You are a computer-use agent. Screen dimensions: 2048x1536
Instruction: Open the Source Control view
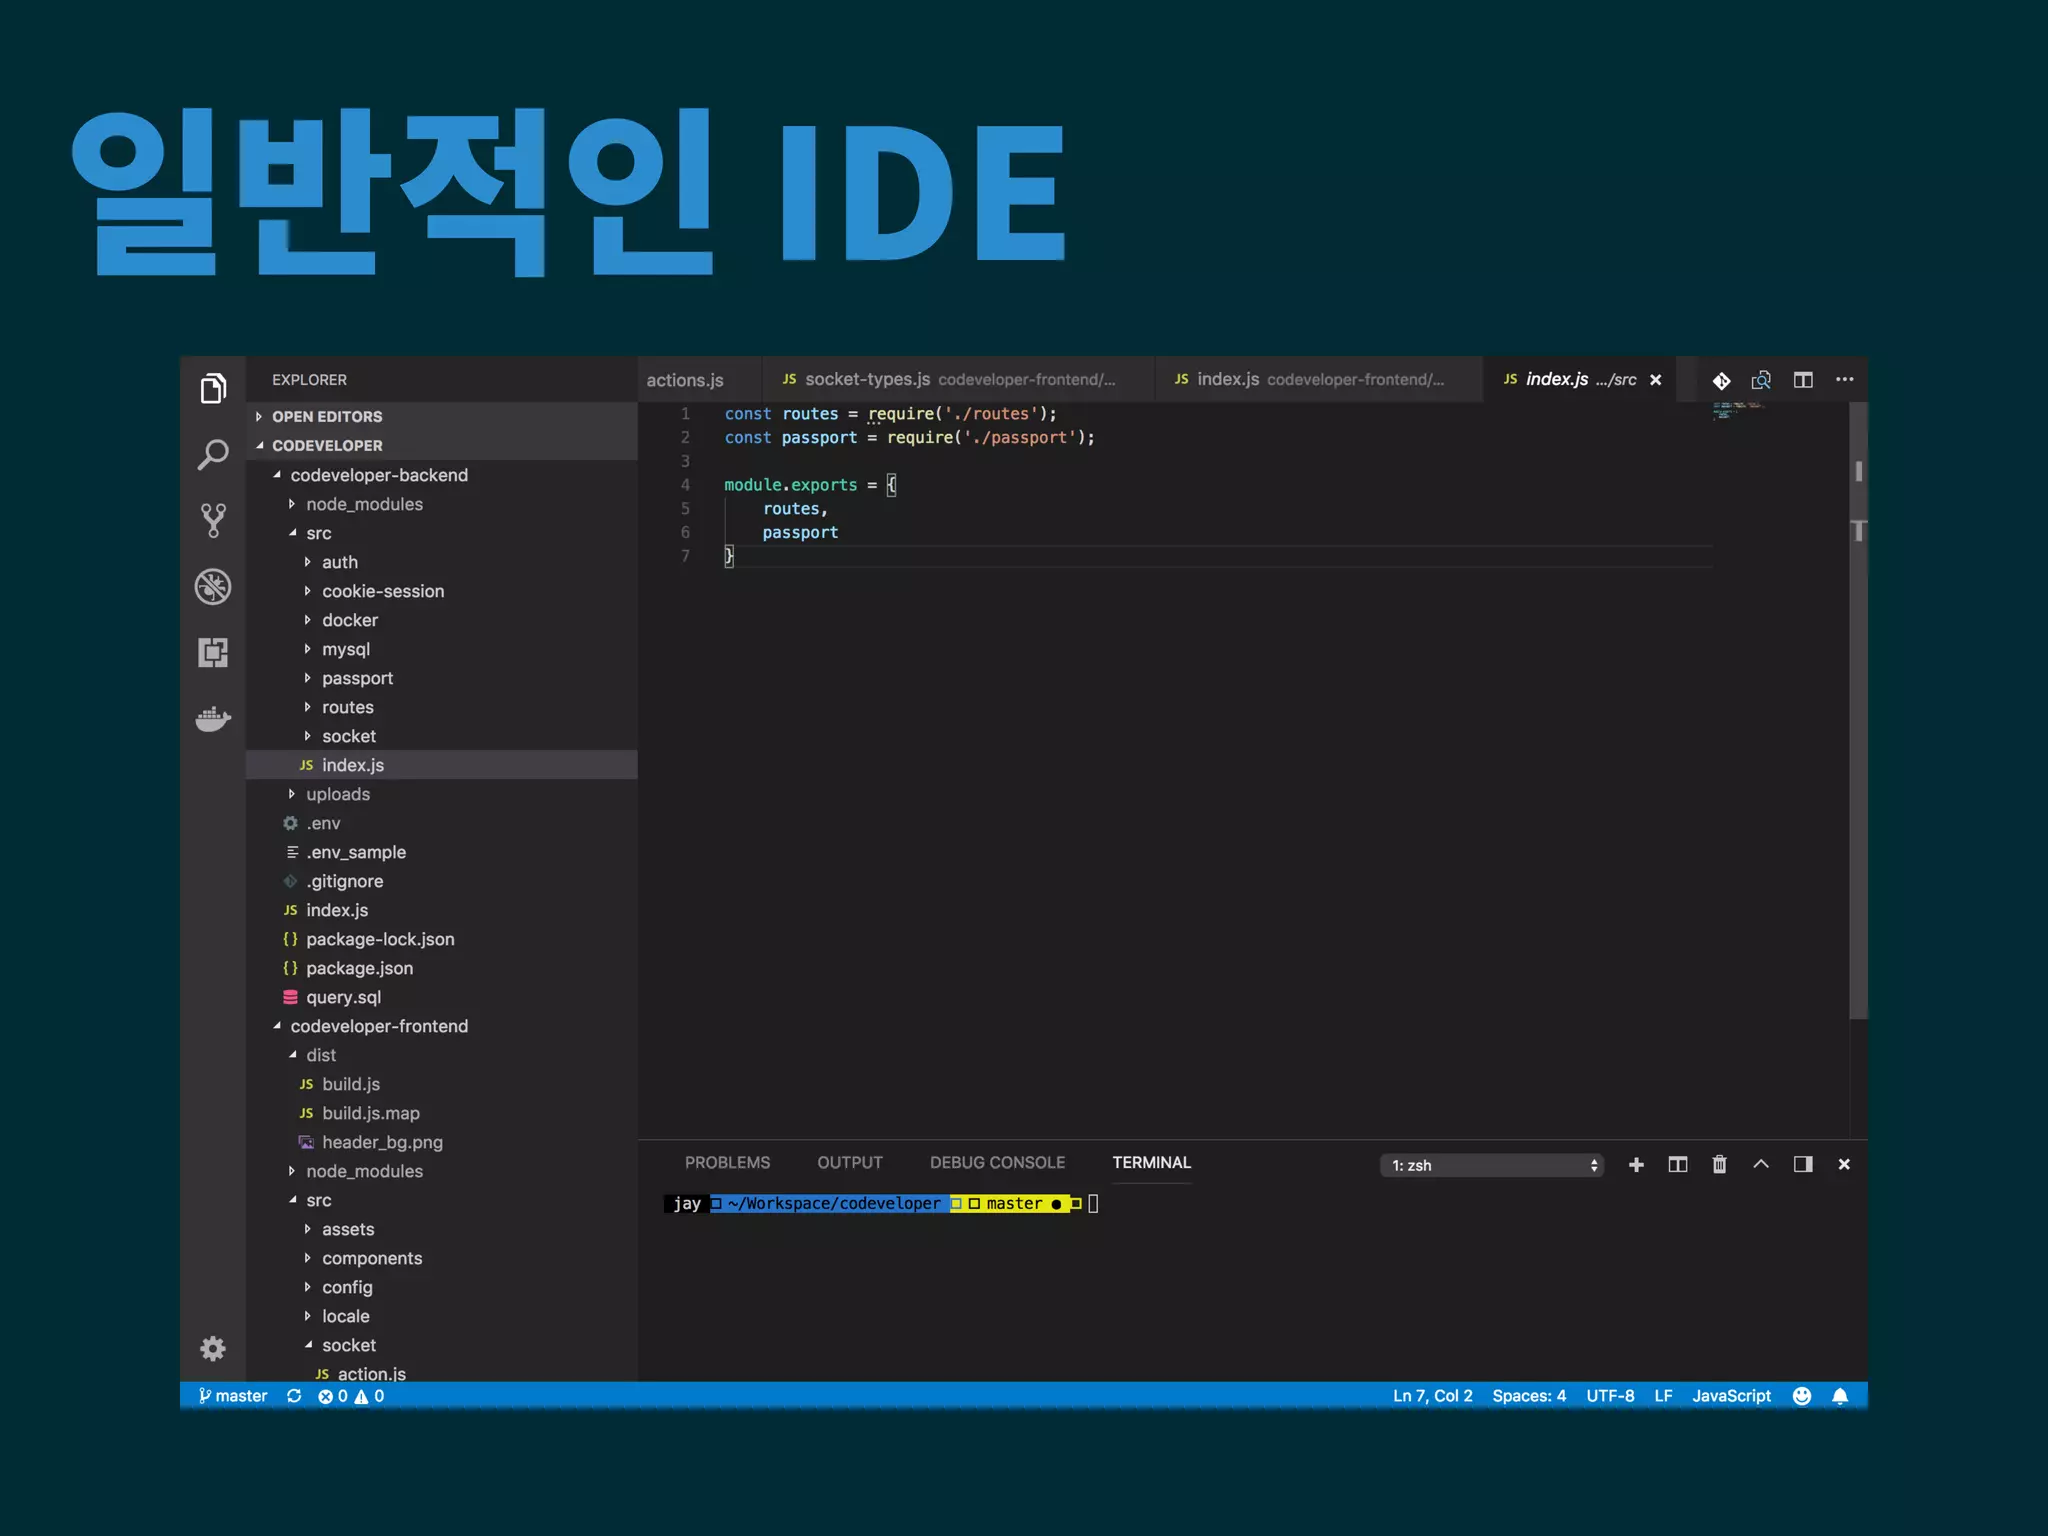213,520
